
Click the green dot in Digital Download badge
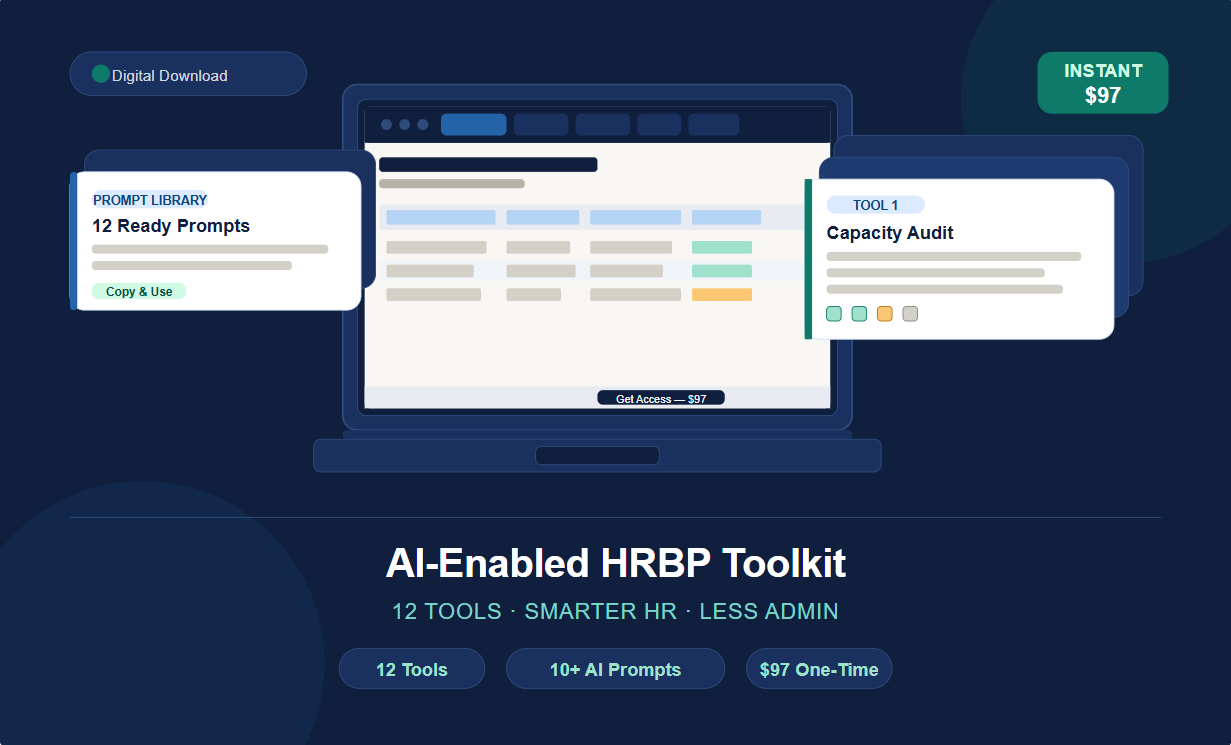100,74
